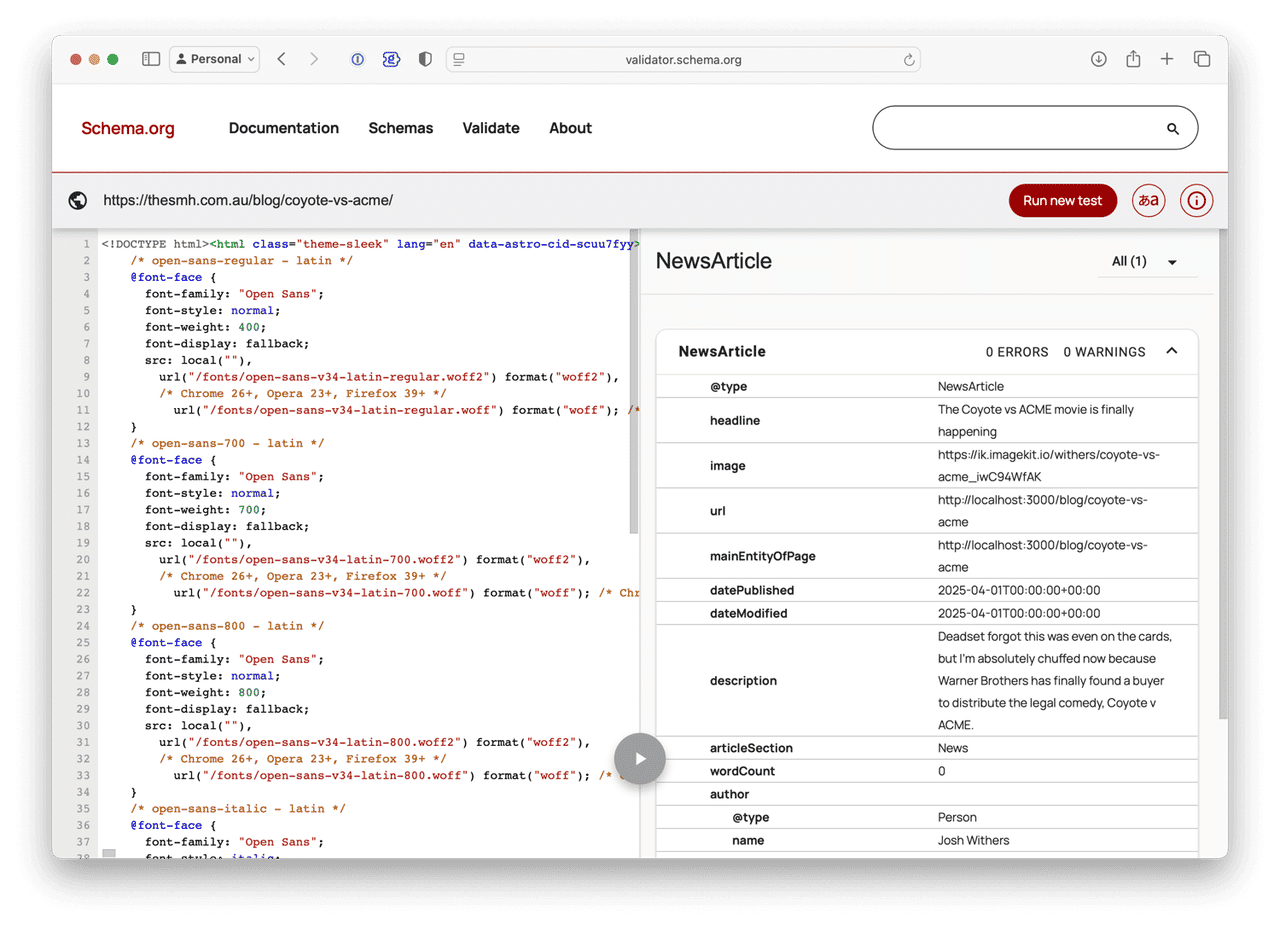Image resolution: width=1280 pixels, height=927 pixels.
Task: Click the DOCTYPE html line of code
Action: pyautogui.click(x=369, y=244)
